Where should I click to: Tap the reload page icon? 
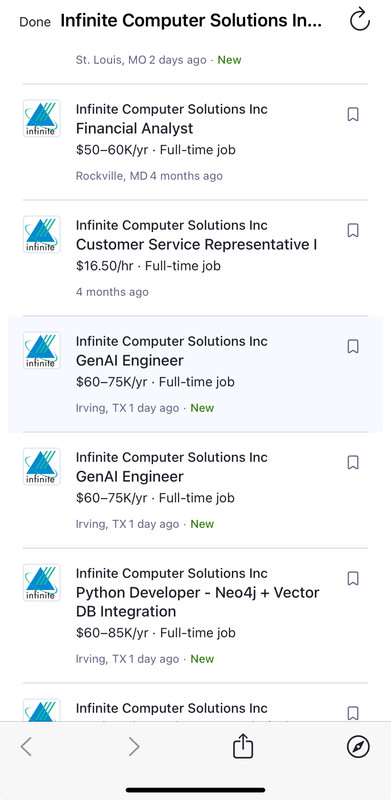[x=359, y=20]
